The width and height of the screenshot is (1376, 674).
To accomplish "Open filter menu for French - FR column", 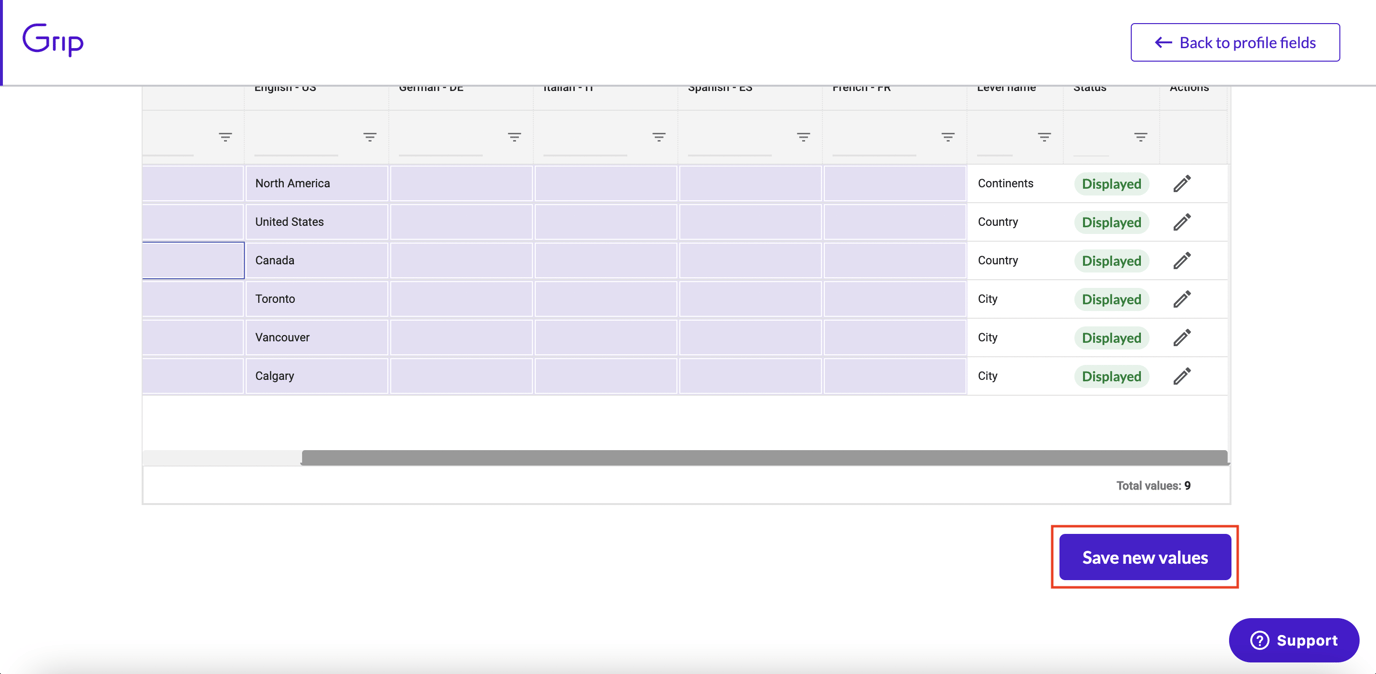I will click(x=948, y=137).
